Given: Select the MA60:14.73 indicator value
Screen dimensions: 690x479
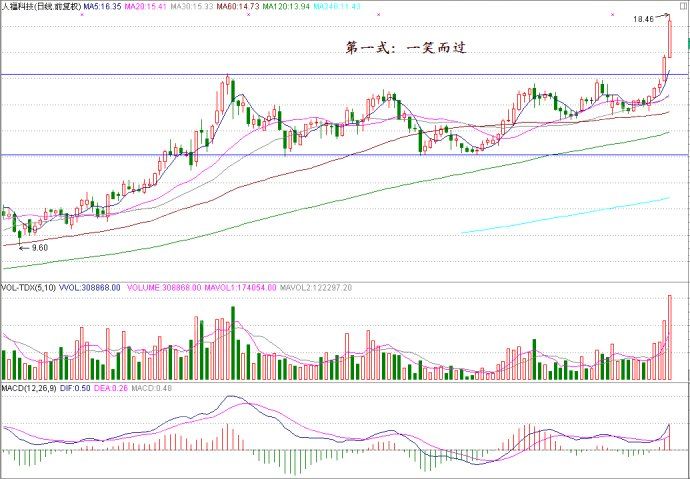Looking at the screenshot, I should coord(238,7).
